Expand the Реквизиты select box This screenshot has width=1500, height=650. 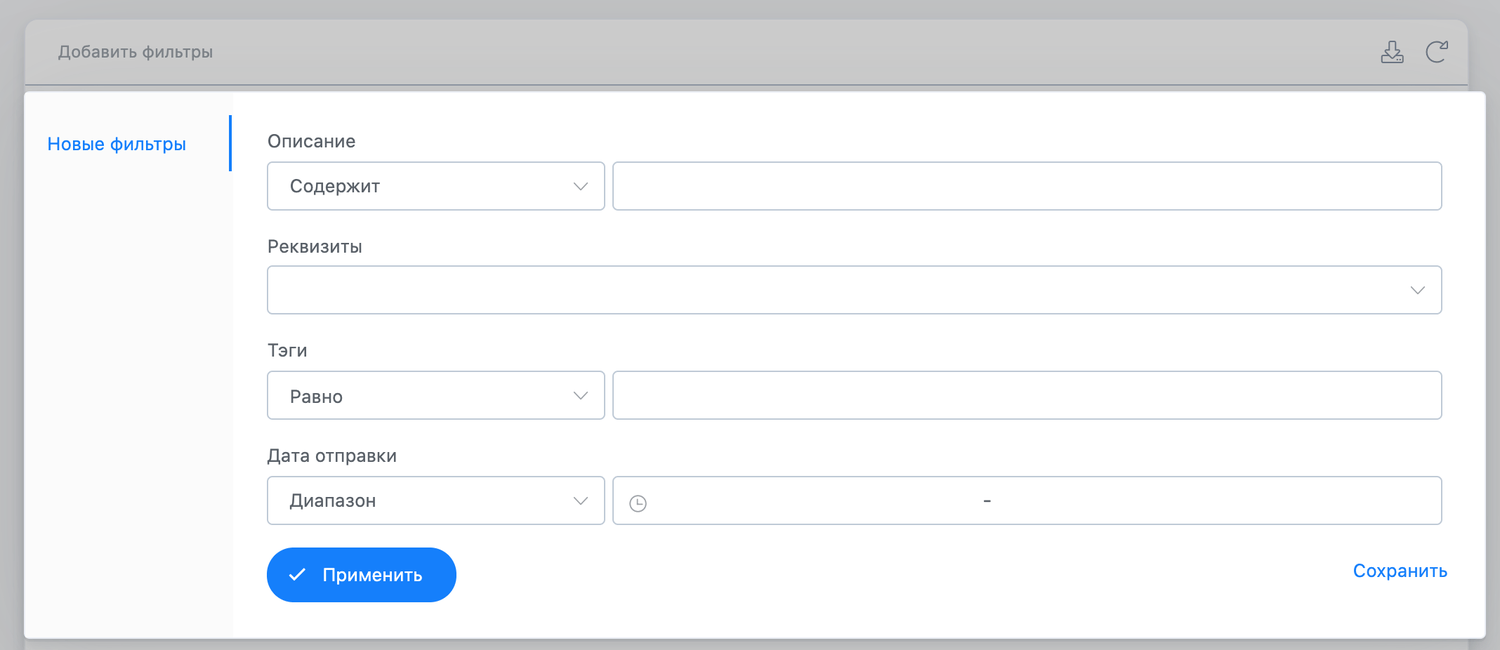854,290
